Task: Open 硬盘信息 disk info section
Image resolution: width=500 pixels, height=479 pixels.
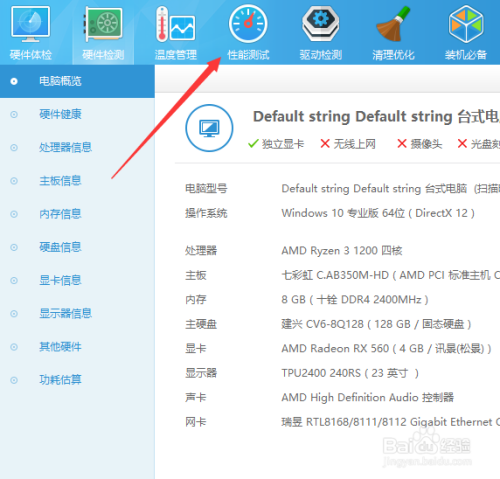Action: [60, 247]
